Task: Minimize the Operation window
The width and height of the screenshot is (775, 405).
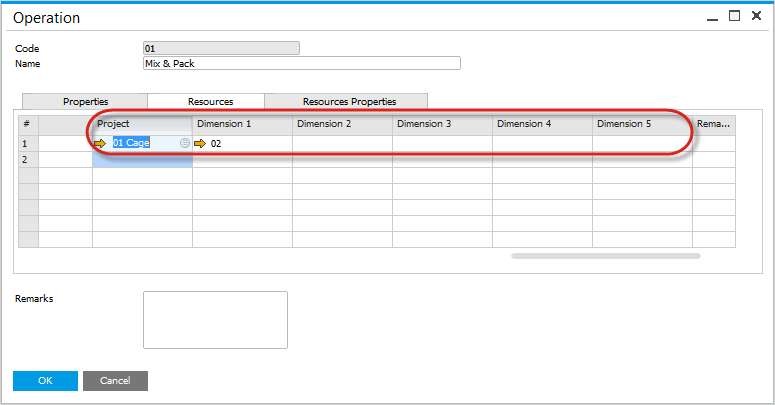Action: [x=711, y=16]
